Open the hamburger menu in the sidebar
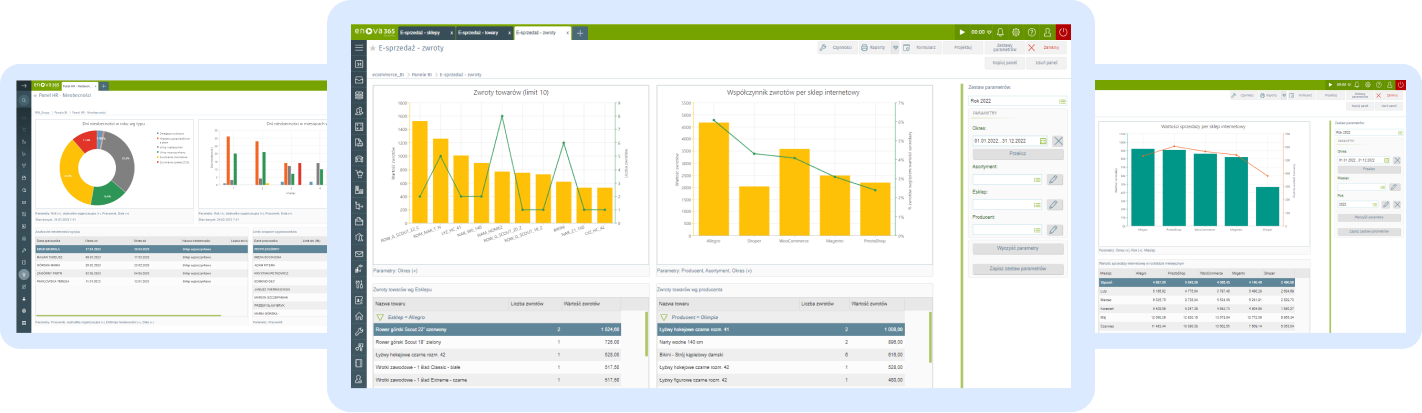The image size is (1422, 413). [x=359, y=48]
